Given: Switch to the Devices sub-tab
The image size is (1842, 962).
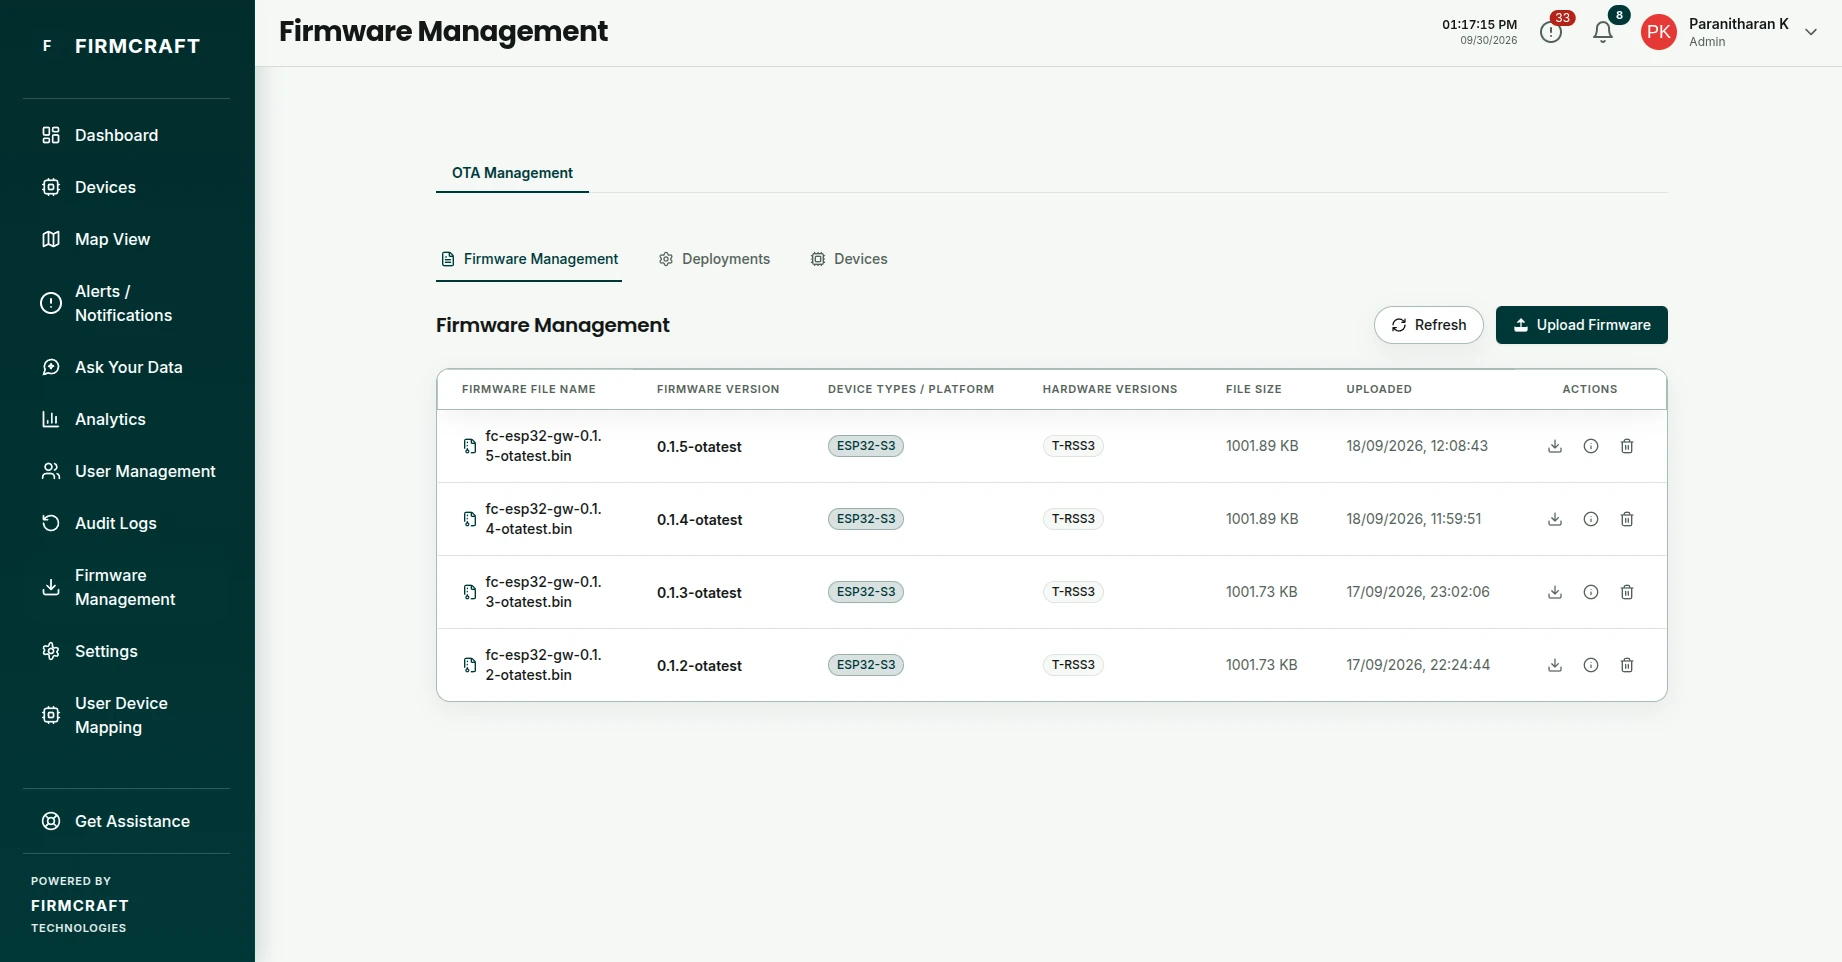Looking at the screenshot, I should (x=849, y=259).
